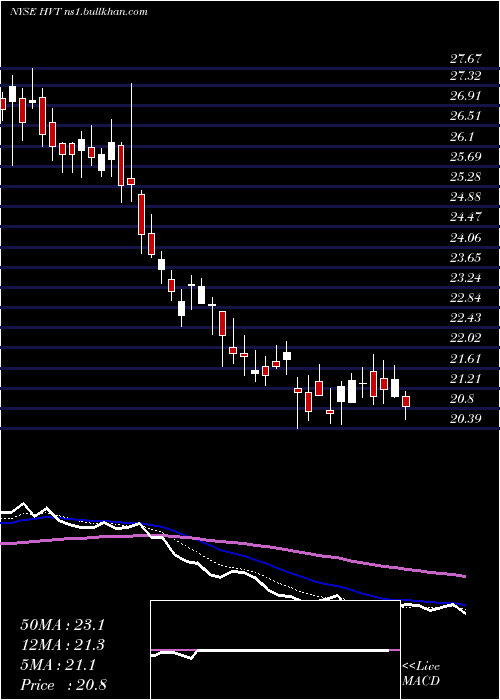Image resolution: width=500 pixels, height=700 pixels.
Task: Click the 25.69 price axis label
Action: pos(466,157)
